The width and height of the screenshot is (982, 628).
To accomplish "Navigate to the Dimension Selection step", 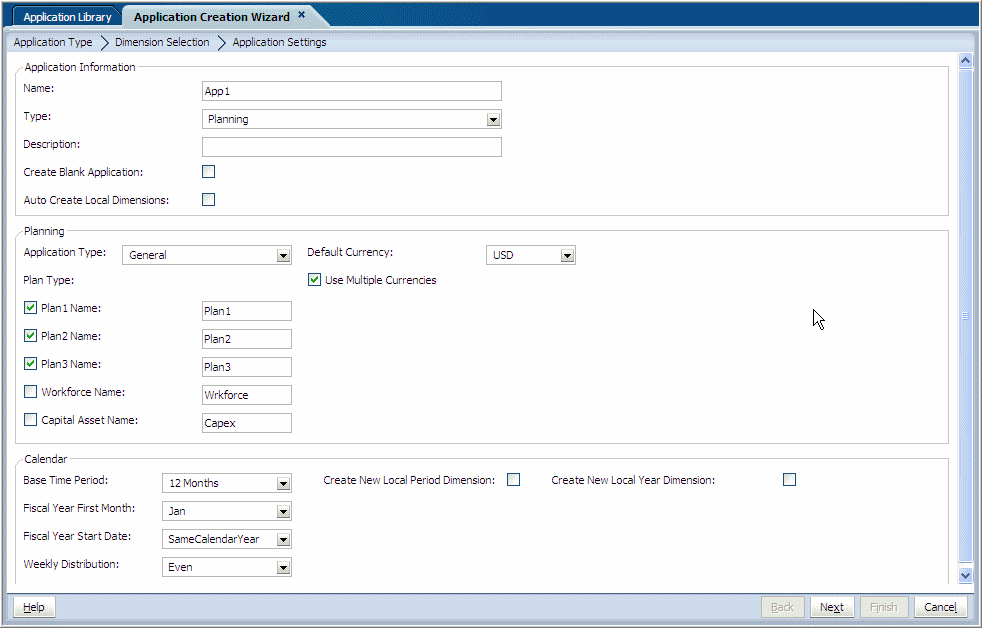I will coord(161,42).
